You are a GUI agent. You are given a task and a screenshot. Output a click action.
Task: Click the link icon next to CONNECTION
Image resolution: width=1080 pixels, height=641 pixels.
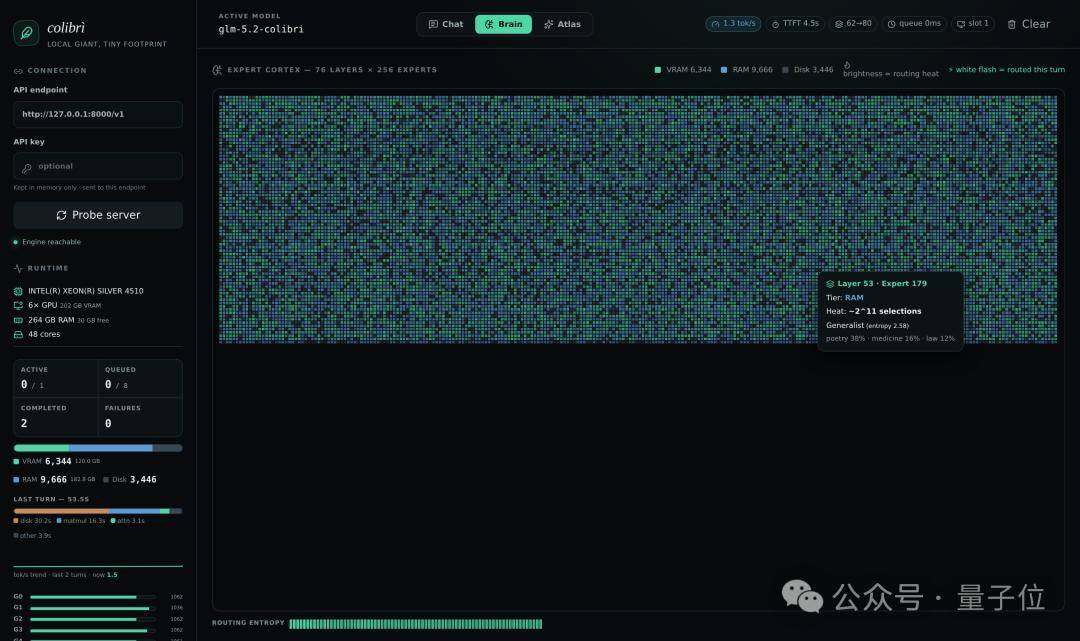18,71
